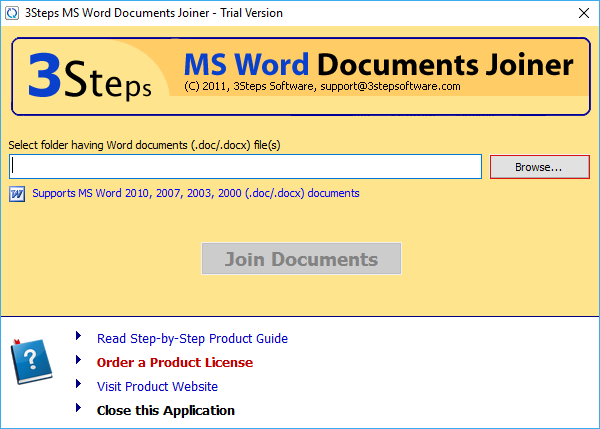Click the Join Documents button

click(x=302, y=259)
